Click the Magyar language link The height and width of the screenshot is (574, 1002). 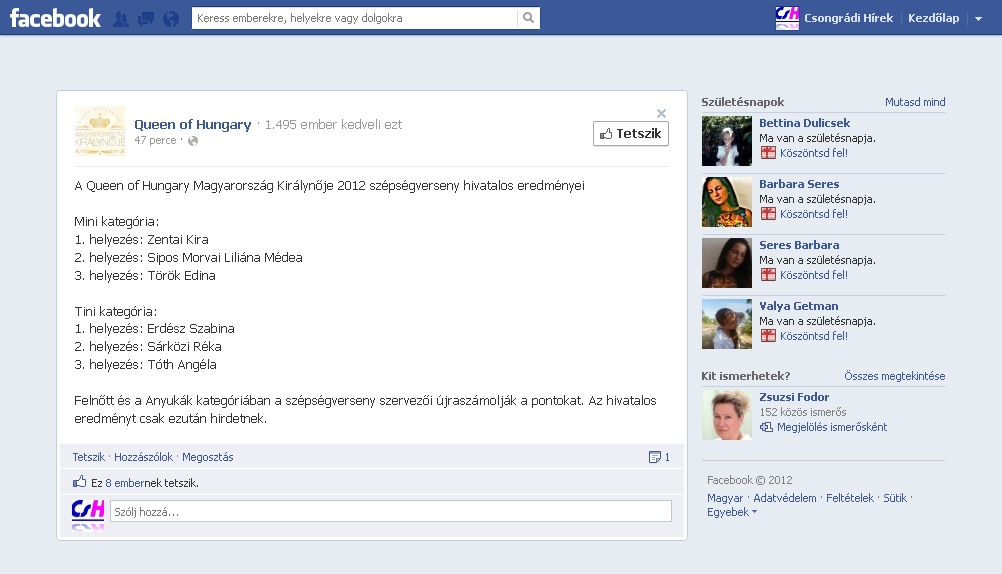pos(725,498)
